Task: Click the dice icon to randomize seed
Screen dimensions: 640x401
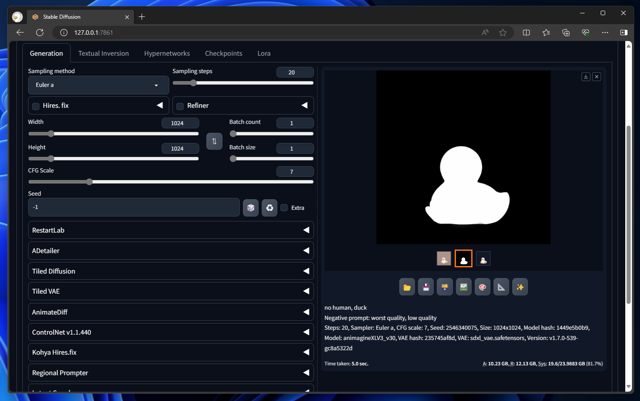Action: tap(251, 208)
